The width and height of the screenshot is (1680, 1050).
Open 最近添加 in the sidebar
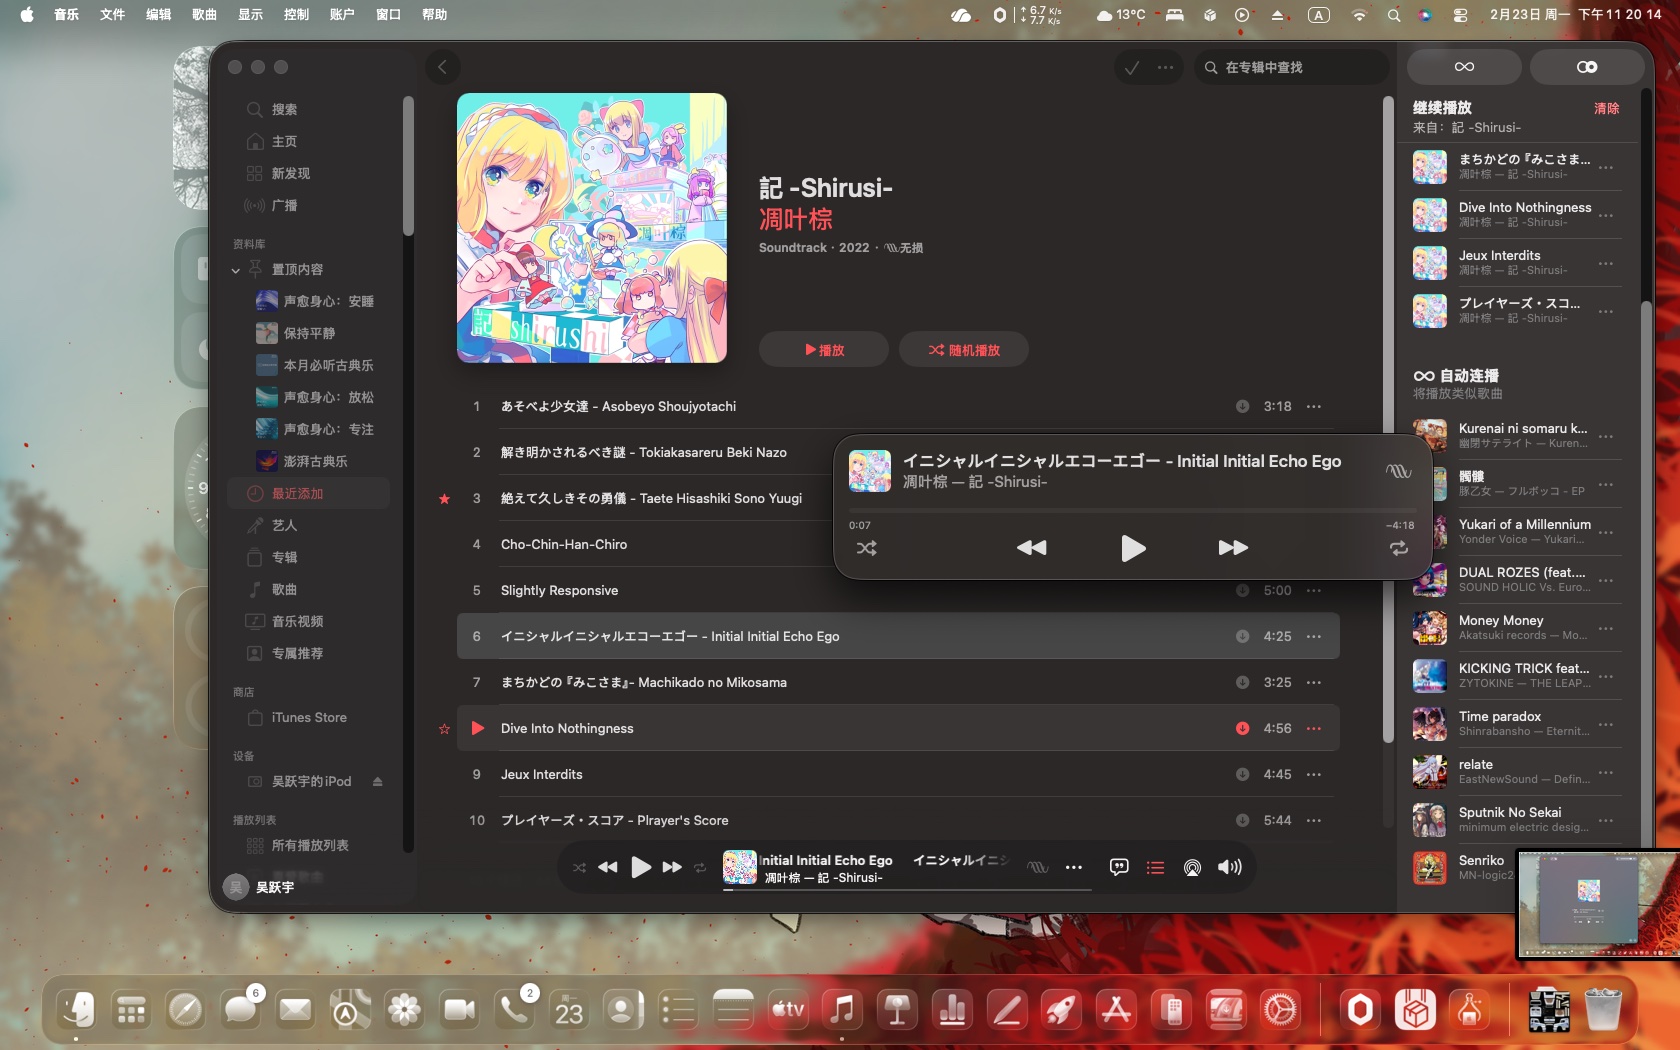(309, 493)
